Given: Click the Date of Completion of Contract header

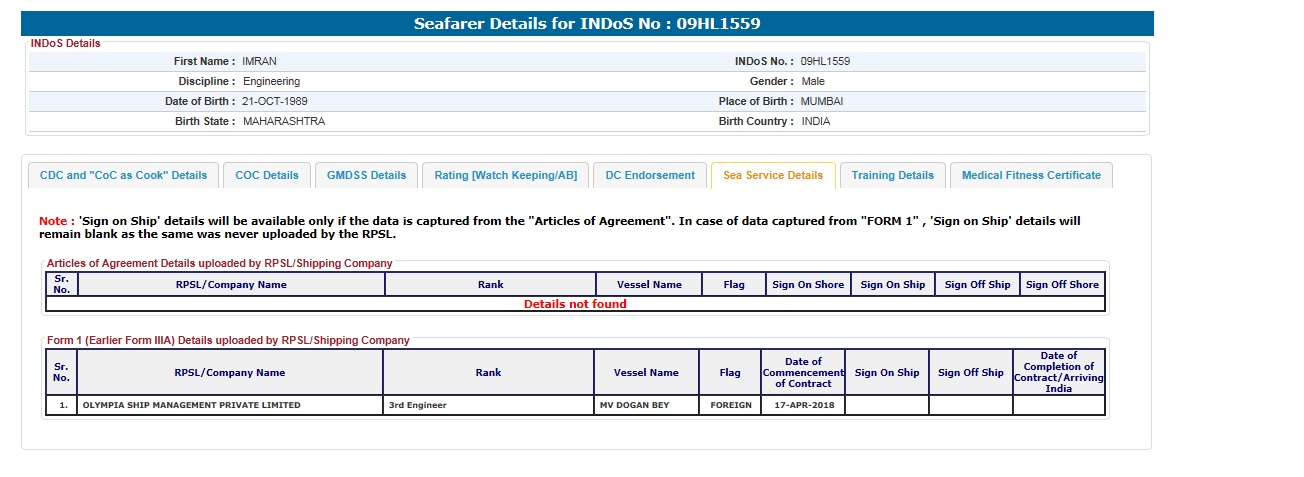Looking at the screenshot, I should (1059, 372).
